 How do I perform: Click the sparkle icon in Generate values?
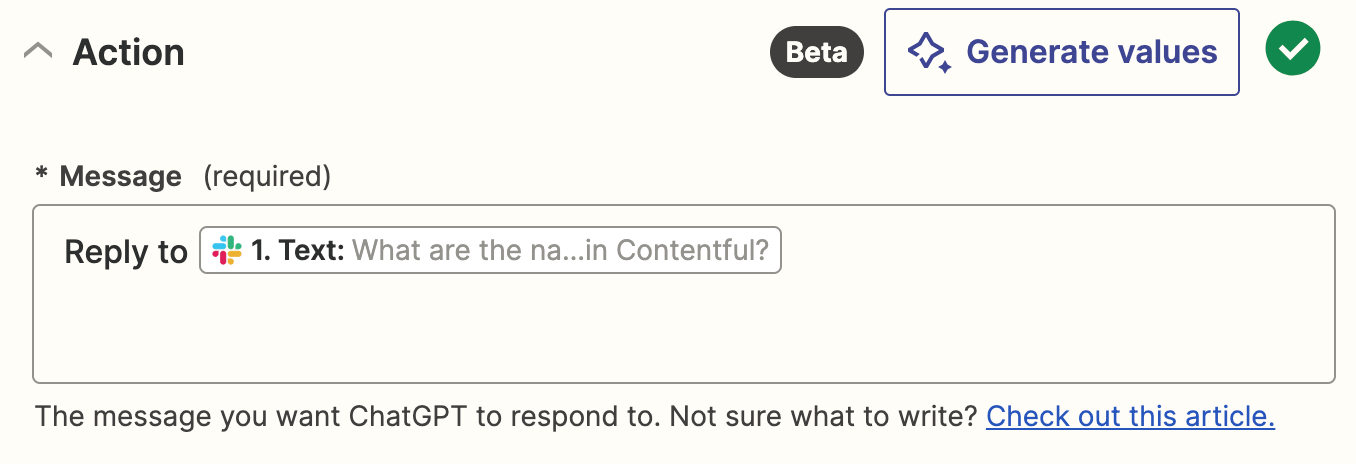pyautogui.click(x=928, y=52)
